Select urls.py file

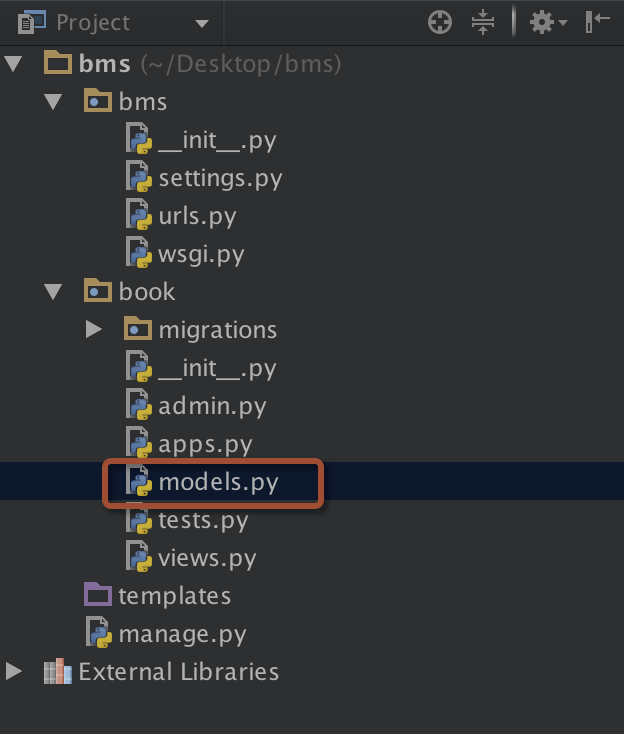point(197,217)
